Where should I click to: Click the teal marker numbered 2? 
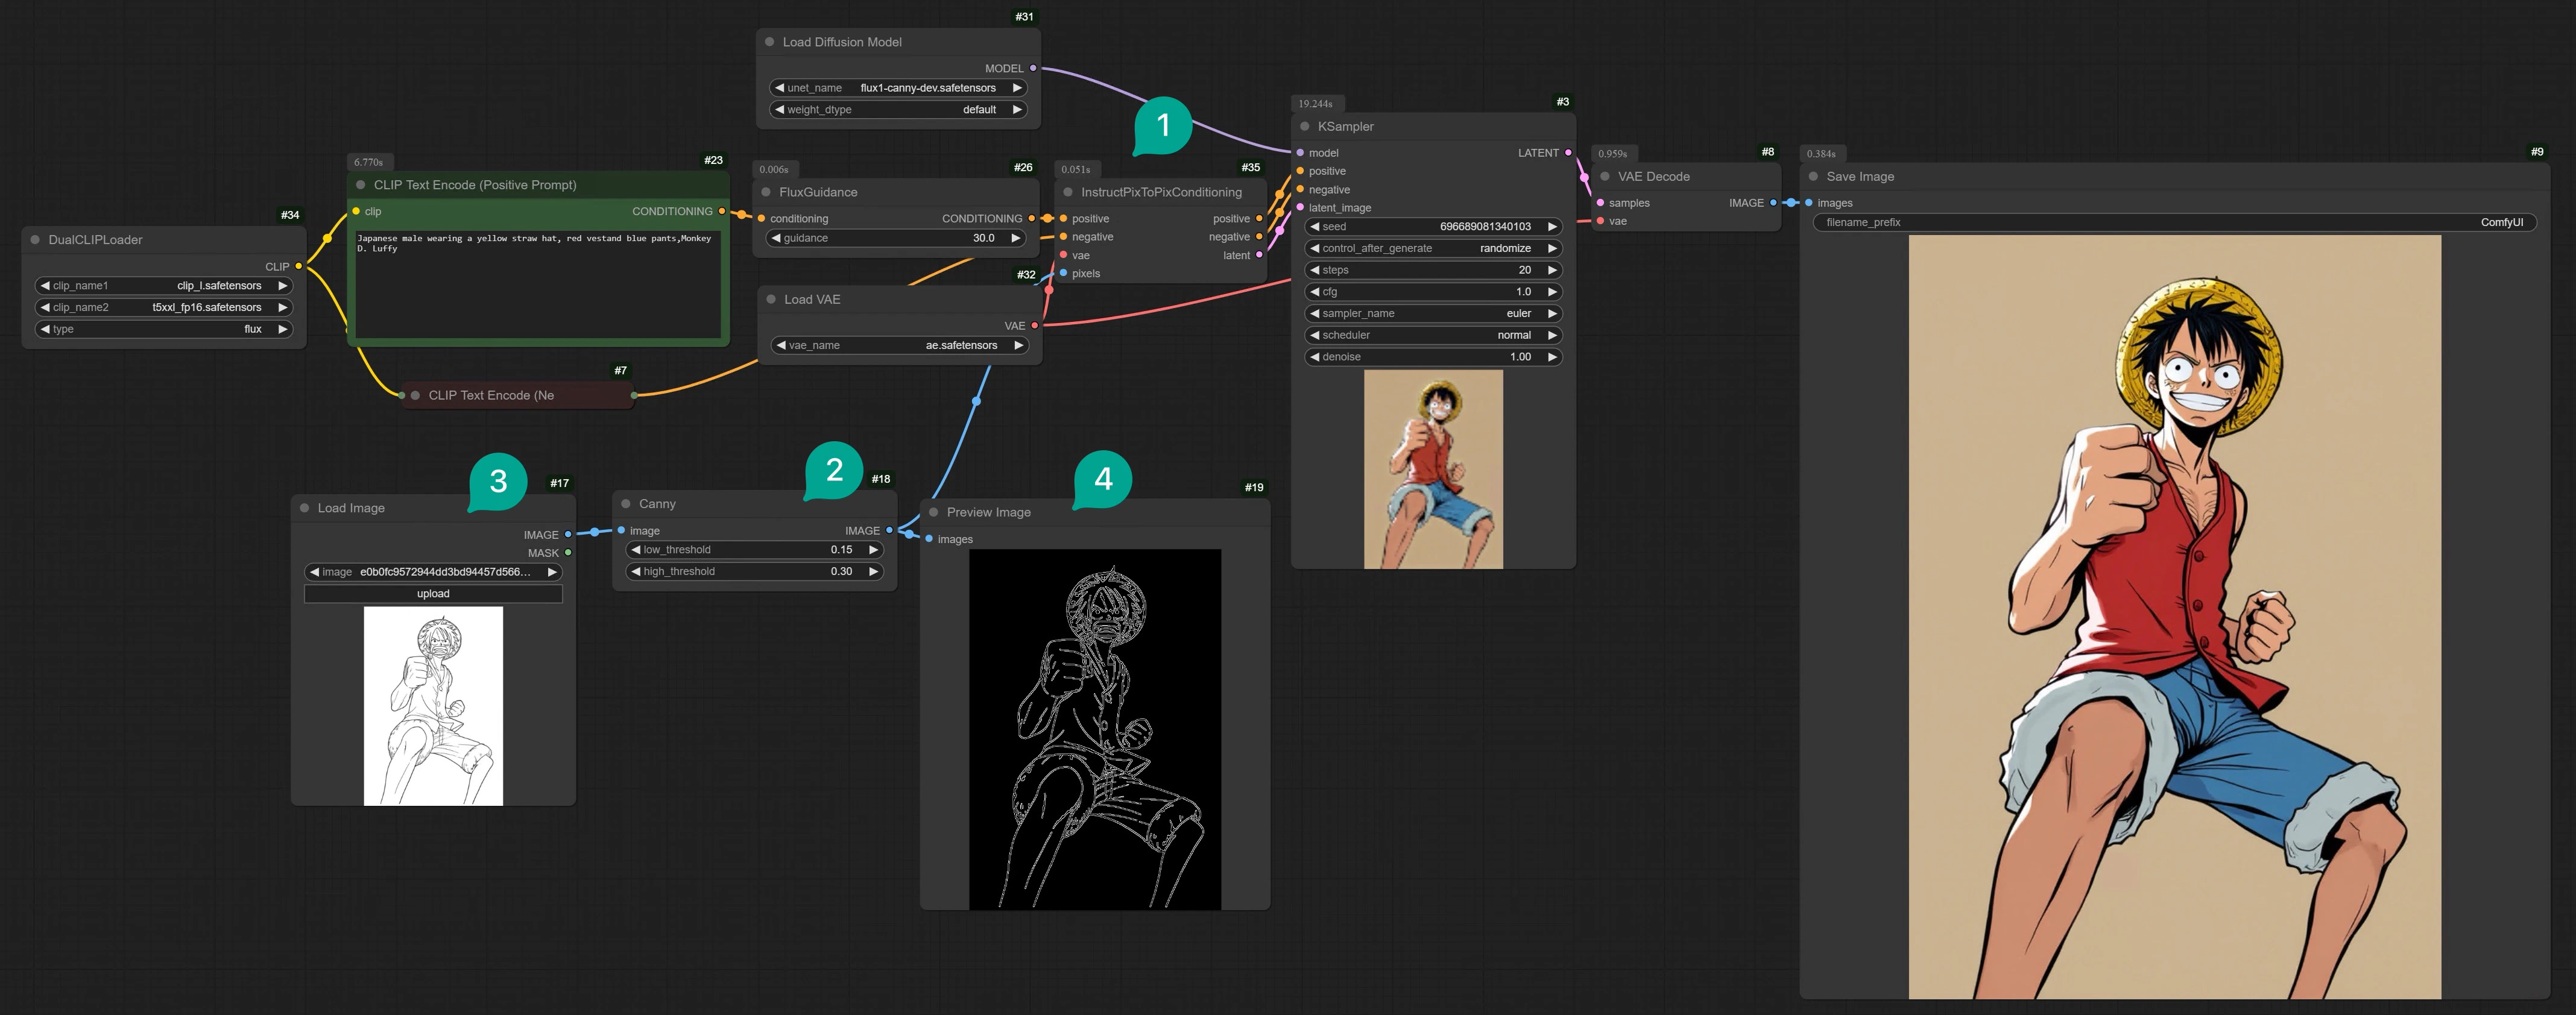coord(834,471)
